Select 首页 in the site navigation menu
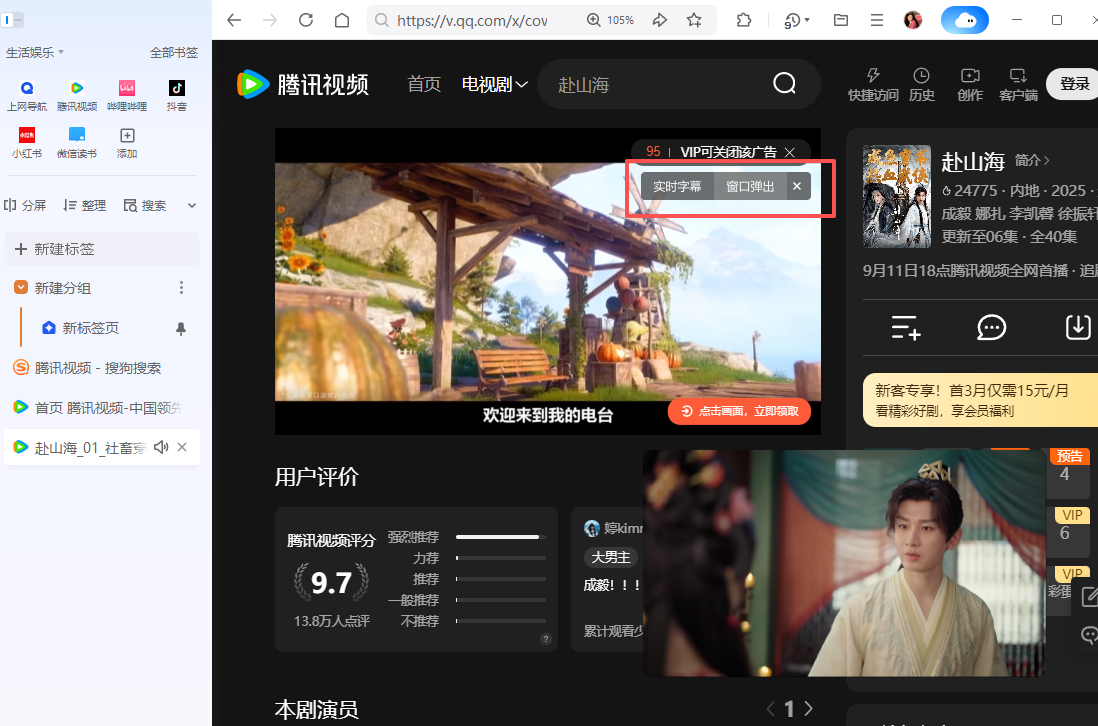Viewport: 1098px width, 726px height. point(423,84)
